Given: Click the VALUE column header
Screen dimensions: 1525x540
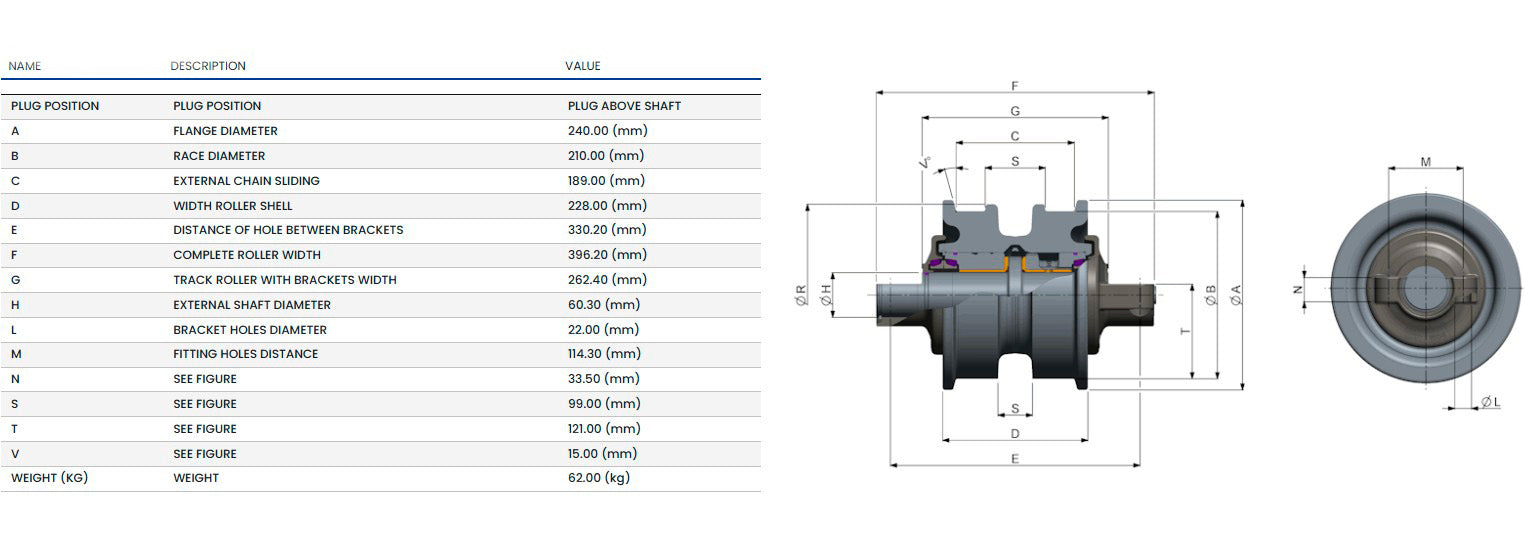Looking at the screenshot, I should 583,66.
